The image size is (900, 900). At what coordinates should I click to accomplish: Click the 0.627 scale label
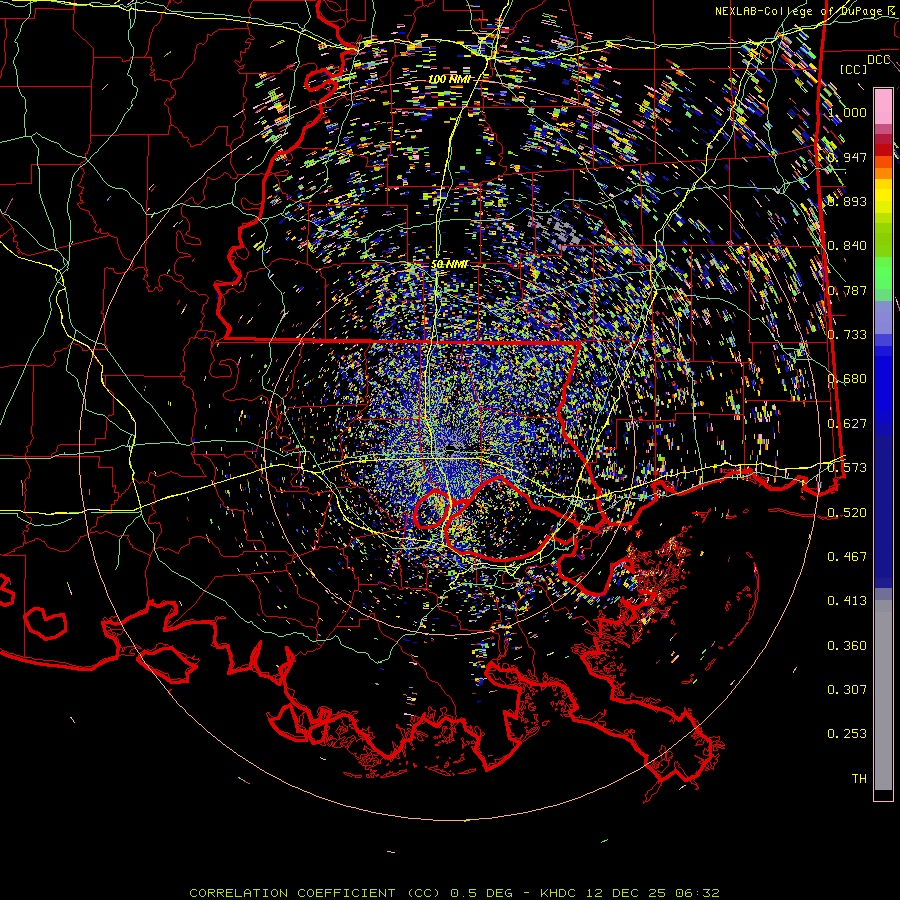click(847, 424)
